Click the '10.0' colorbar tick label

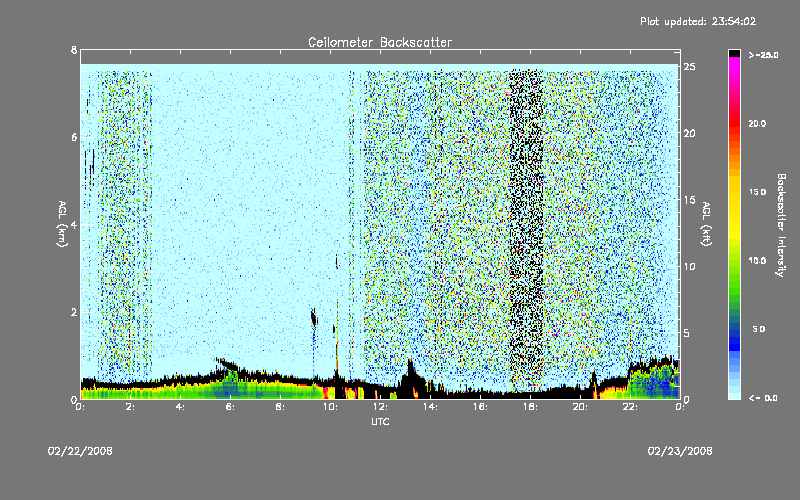click(757, 261)
